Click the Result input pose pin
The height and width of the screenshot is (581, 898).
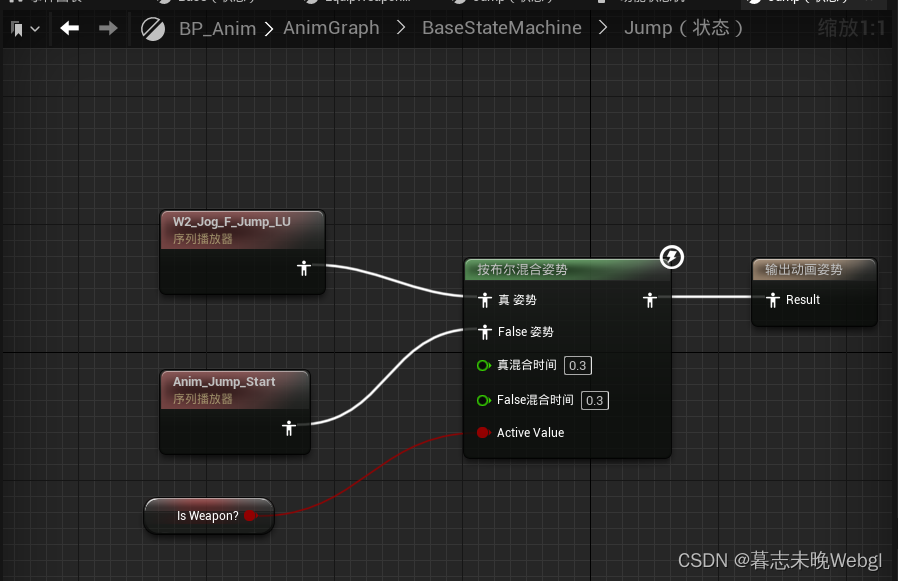point(773,300)
